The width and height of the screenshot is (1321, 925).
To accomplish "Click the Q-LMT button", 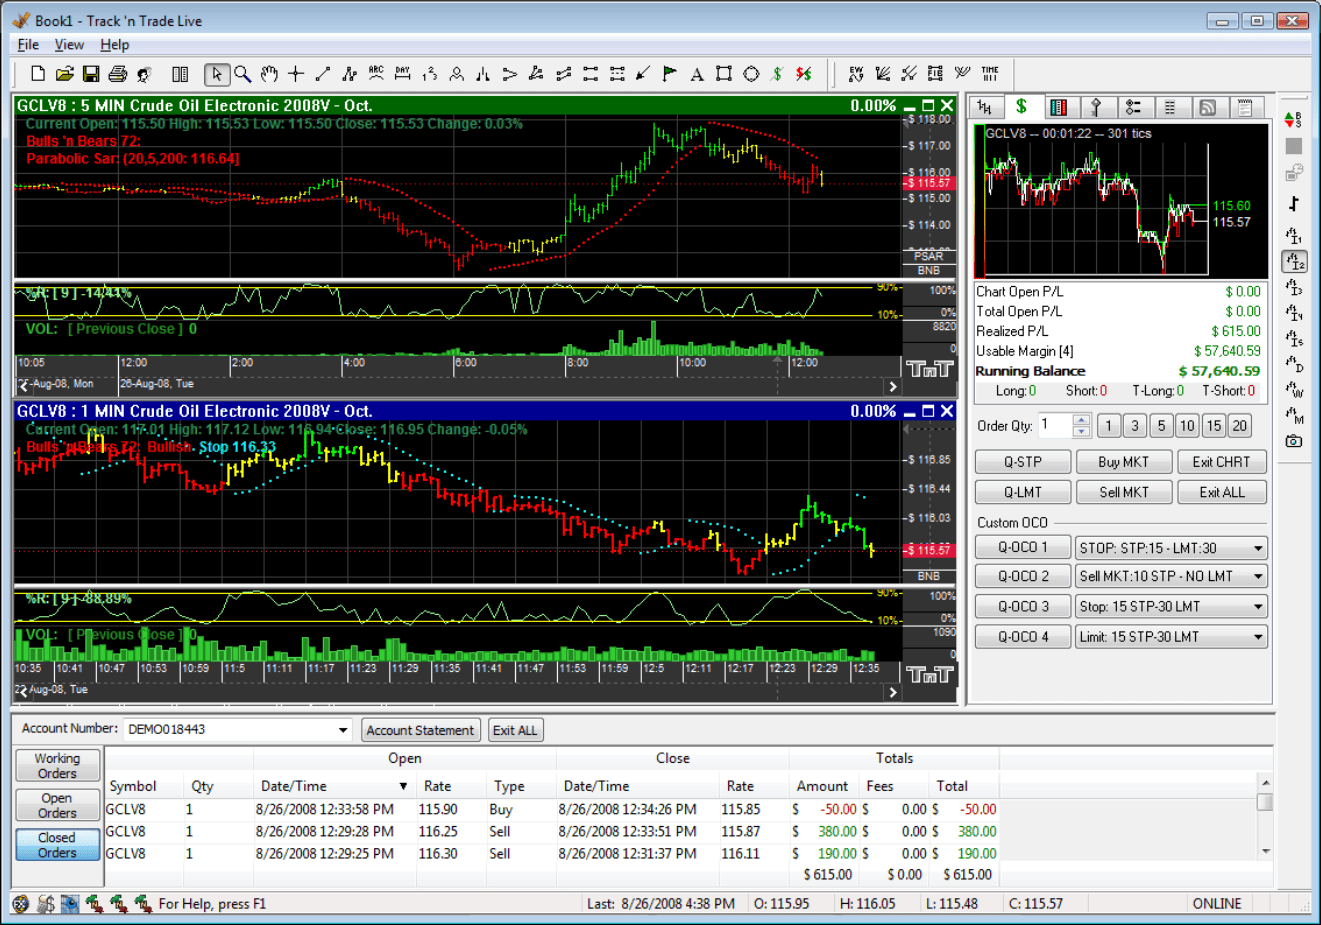I will (x=1023, y=492).
